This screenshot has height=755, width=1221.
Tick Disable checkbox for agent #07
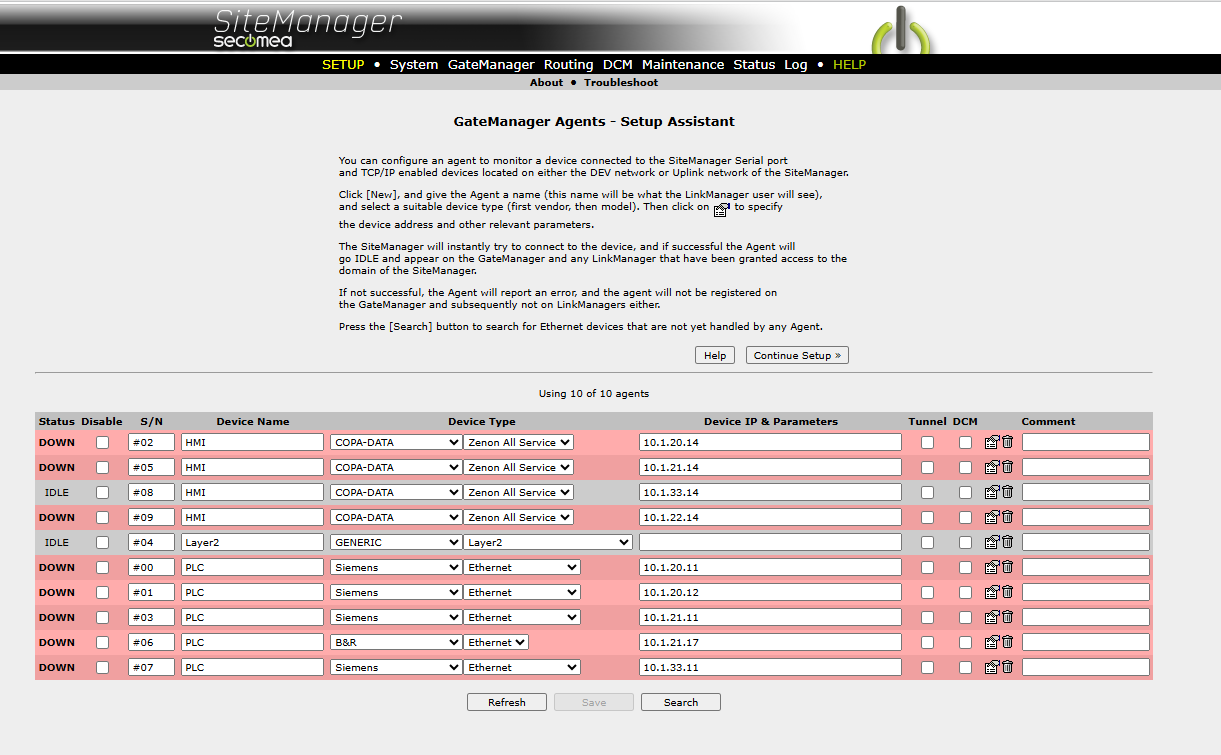pos(102,667)
